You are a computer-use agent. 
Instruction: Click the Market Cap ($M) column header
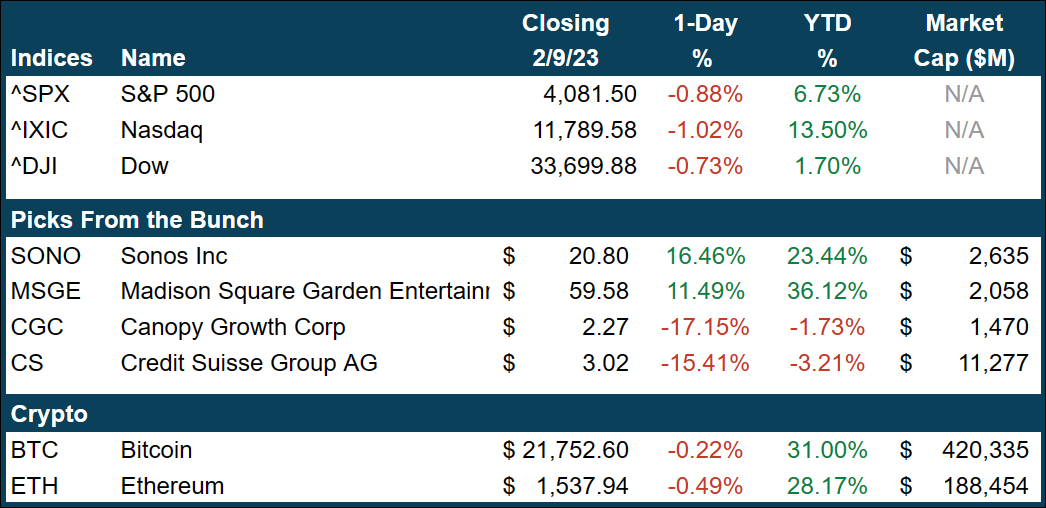coord(964,41)
